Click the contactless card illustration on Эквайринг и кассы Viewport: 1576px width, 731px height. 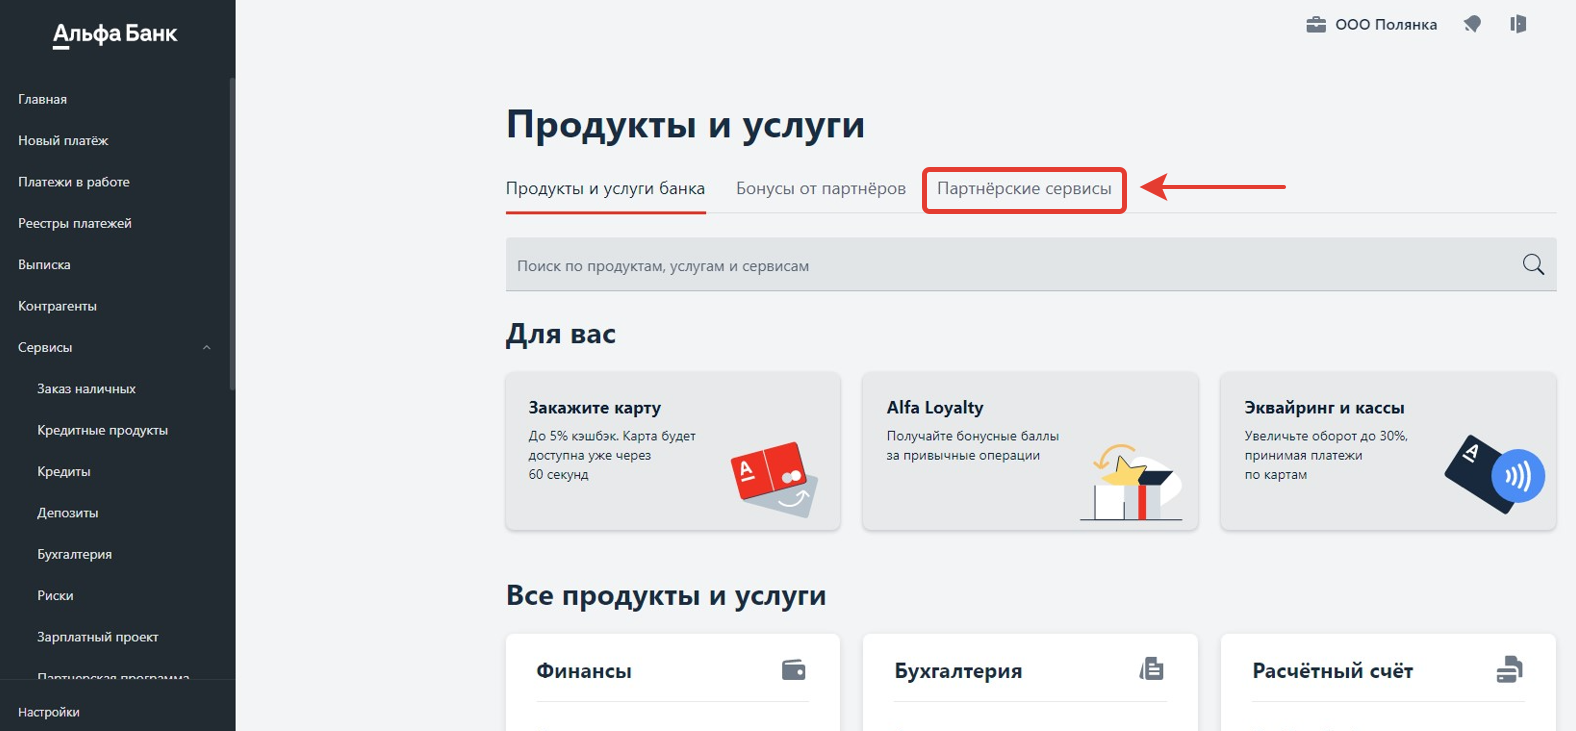1495,474
